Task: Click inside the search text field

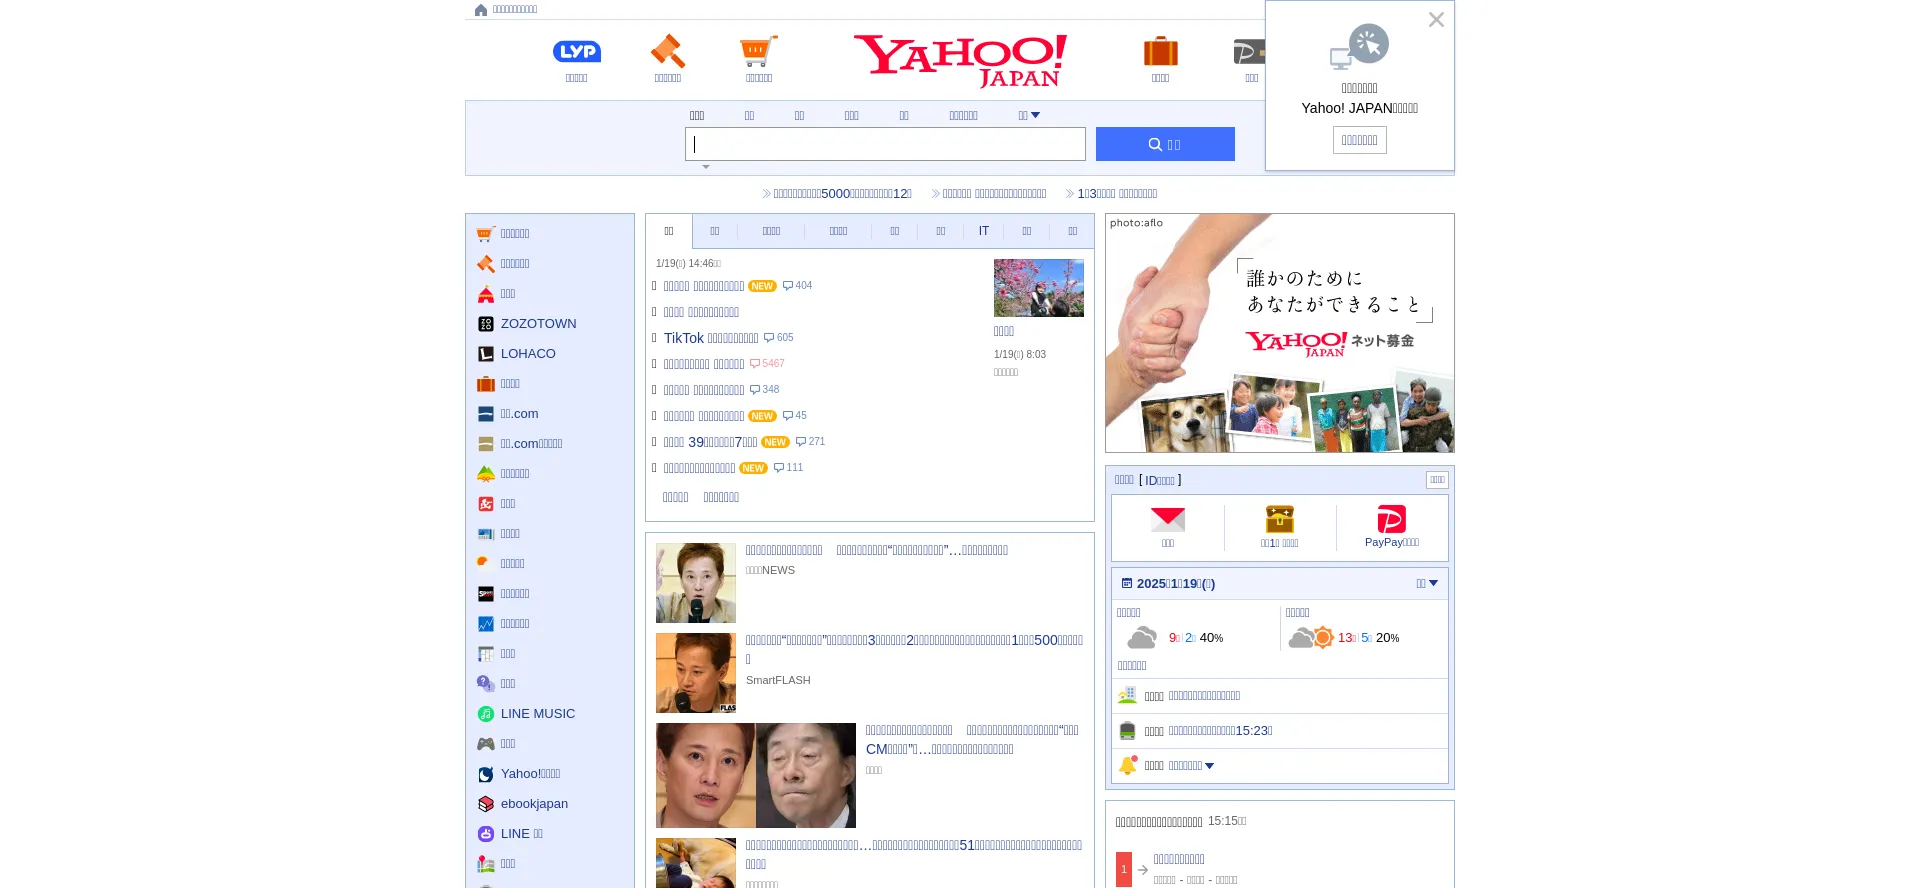Action: pos(885,144)
